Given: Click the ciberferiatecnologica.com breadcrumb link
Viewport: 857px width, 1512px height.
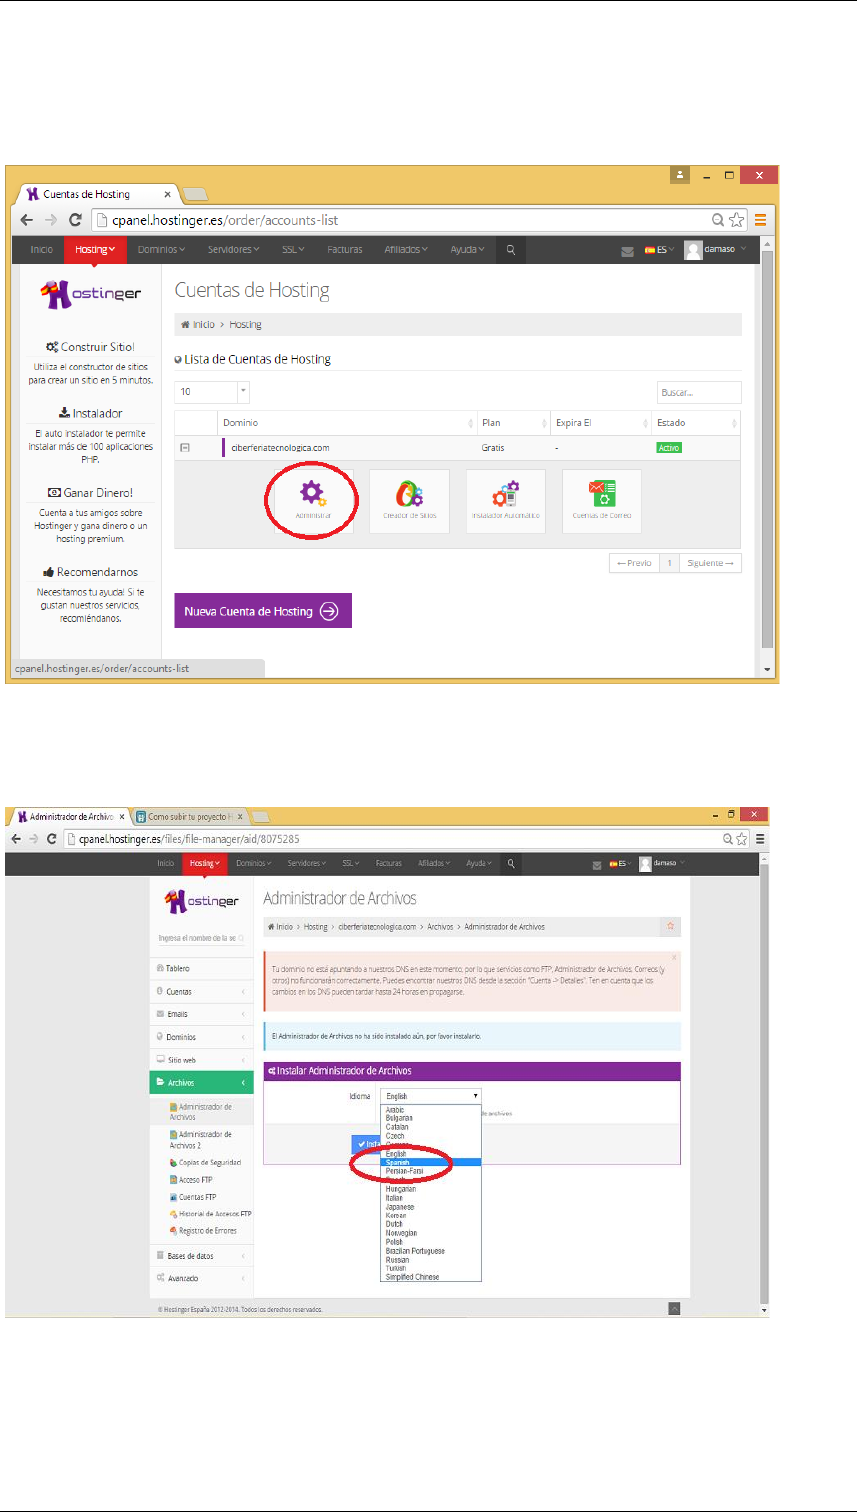Looking at the screenshot, I should pos(376,927).
